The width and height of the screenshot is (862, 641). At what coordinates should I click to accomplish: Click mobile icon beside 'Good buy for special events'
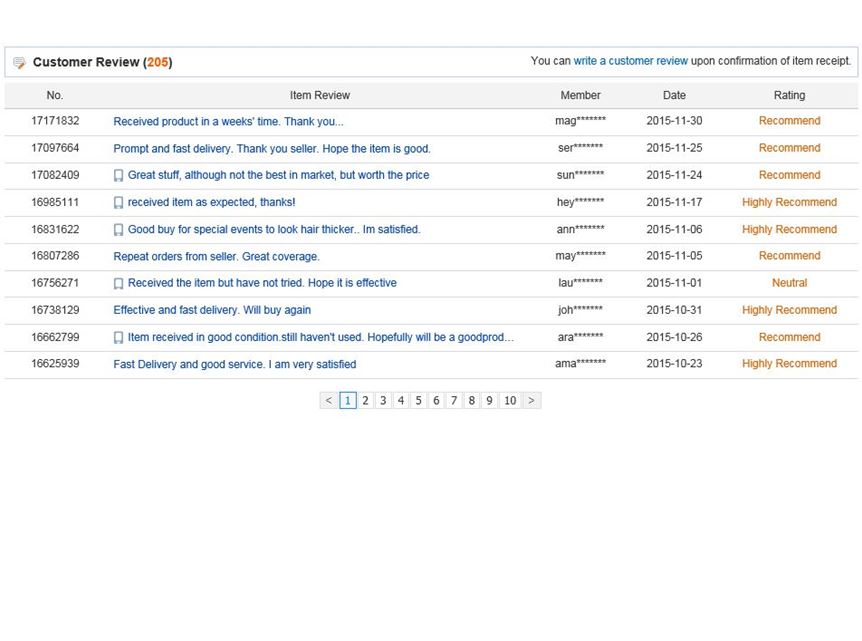119,230
